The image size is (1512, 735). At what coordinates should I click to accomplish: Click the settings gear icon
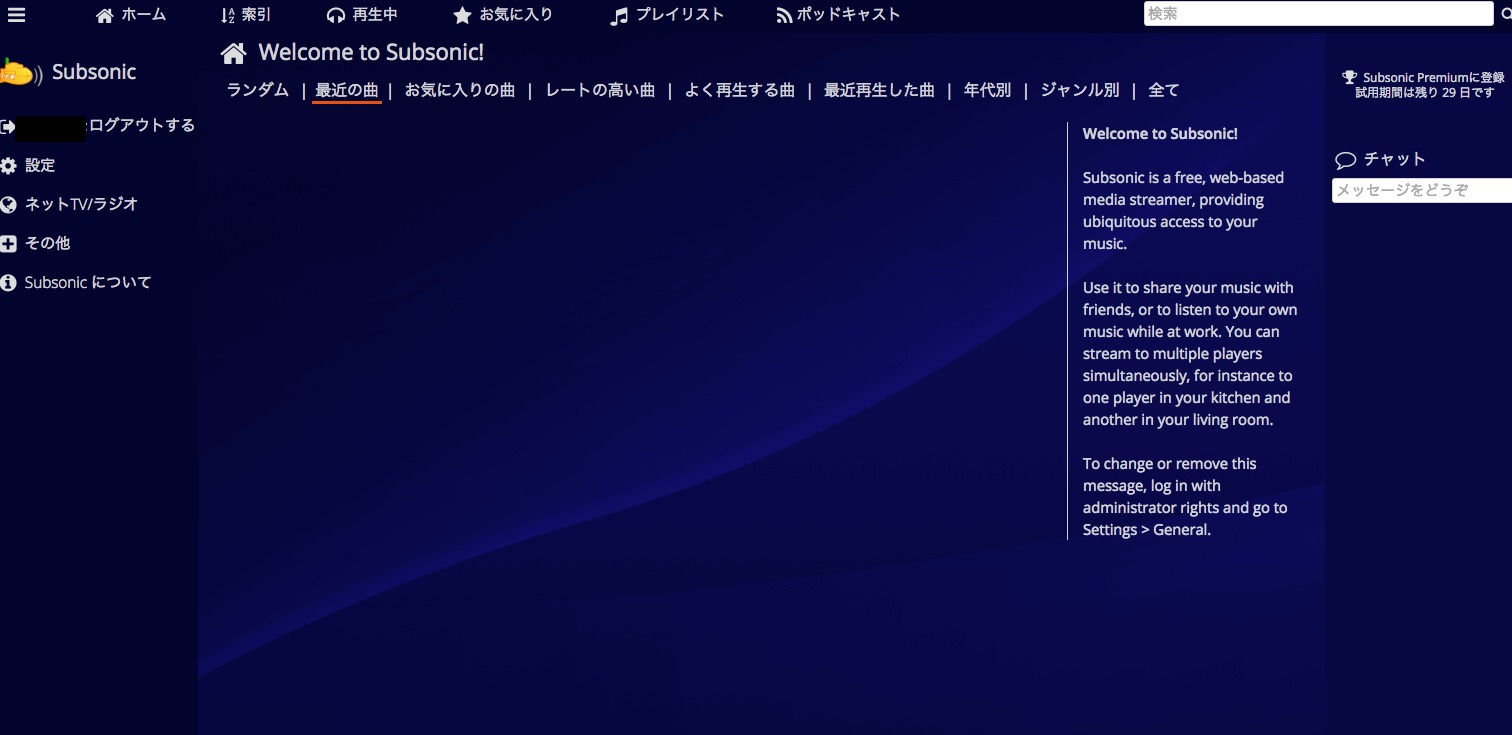pyautogui.click(x=9, y=166)
